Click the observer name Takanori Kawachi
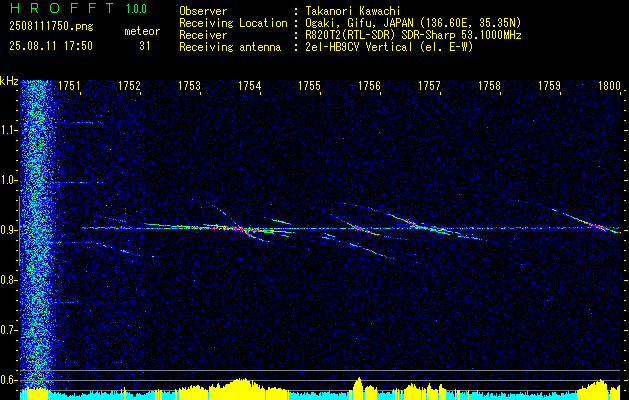629x400 pixels. 353,11
